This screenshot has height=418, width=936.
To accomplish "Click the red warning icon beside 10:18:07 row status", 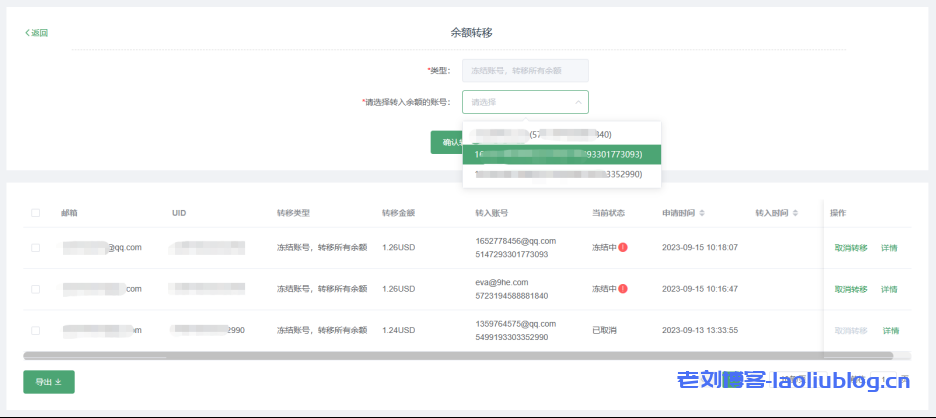I will [623, 248].
